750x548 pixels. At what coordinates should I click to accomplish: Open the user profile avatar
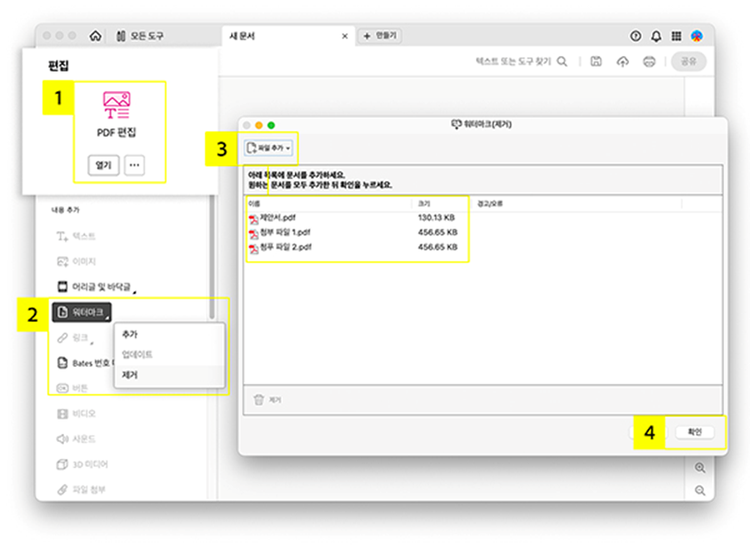(x=697, y=36)
